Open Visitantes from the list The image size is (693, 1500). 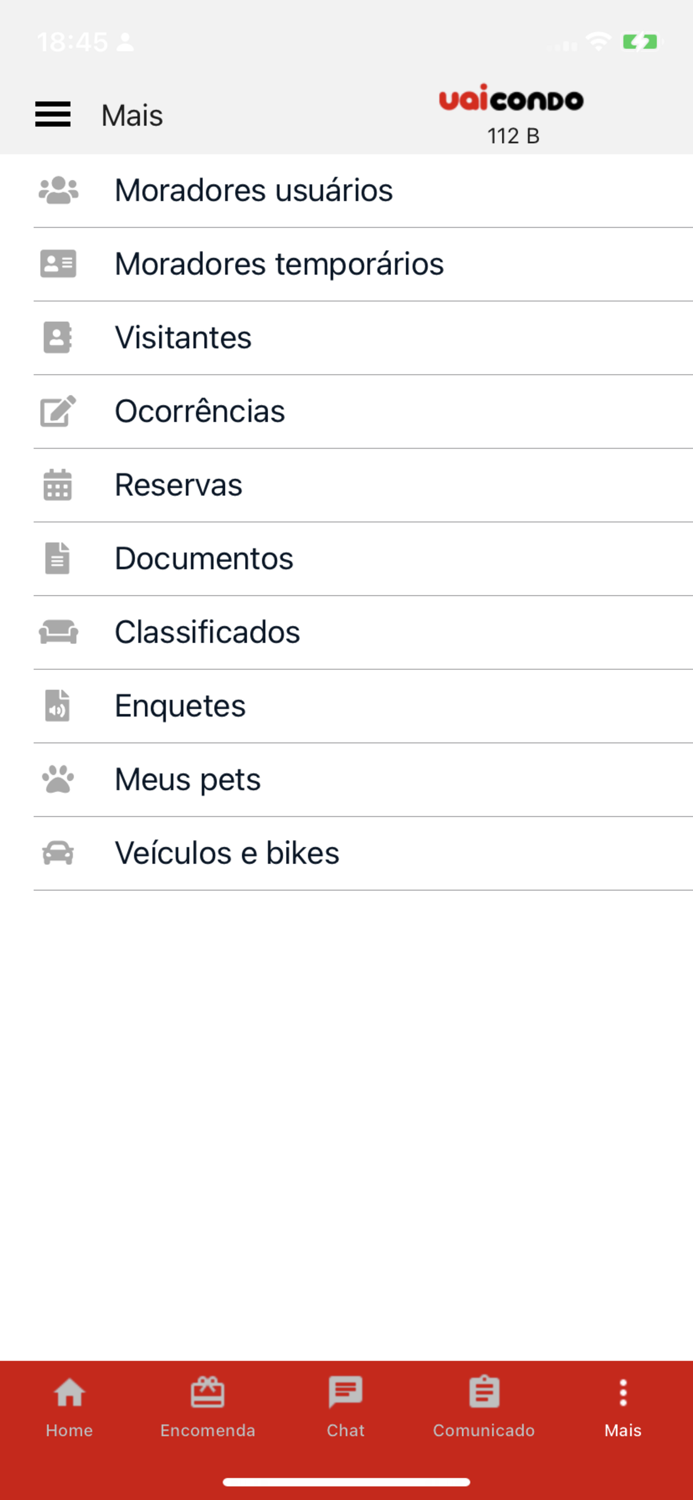click(x=183, y=337)
